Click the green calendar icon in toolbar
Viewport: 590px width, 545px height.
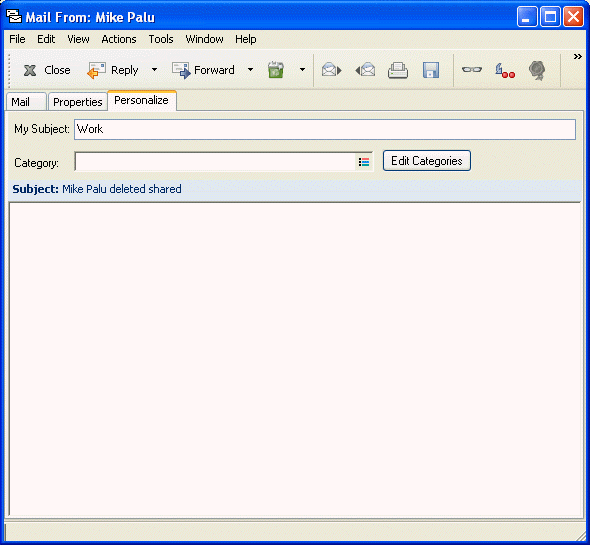[276, 70]
